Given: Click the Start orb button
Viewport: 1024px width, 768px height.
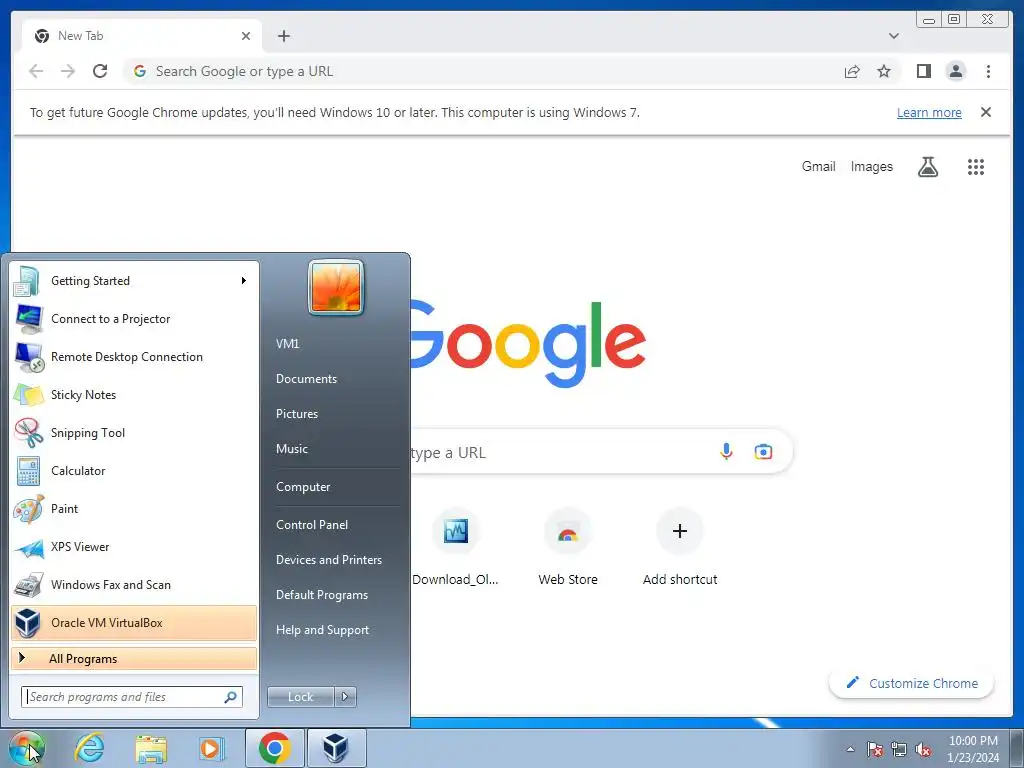Looking at the screenshot, I should pyautogui.click(x=26, y=748).
